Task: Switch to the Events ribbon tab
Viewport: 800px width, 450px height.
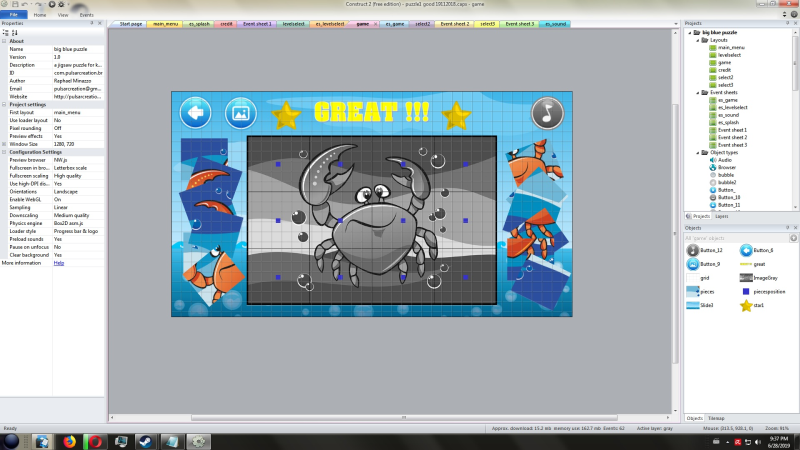Action: pos(86,15)
